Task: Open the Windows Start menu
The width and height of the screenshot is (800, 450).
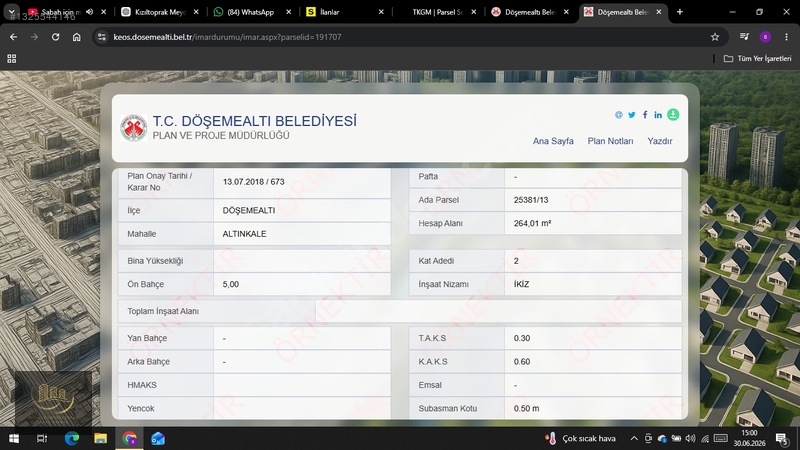Action: [14, 438]
